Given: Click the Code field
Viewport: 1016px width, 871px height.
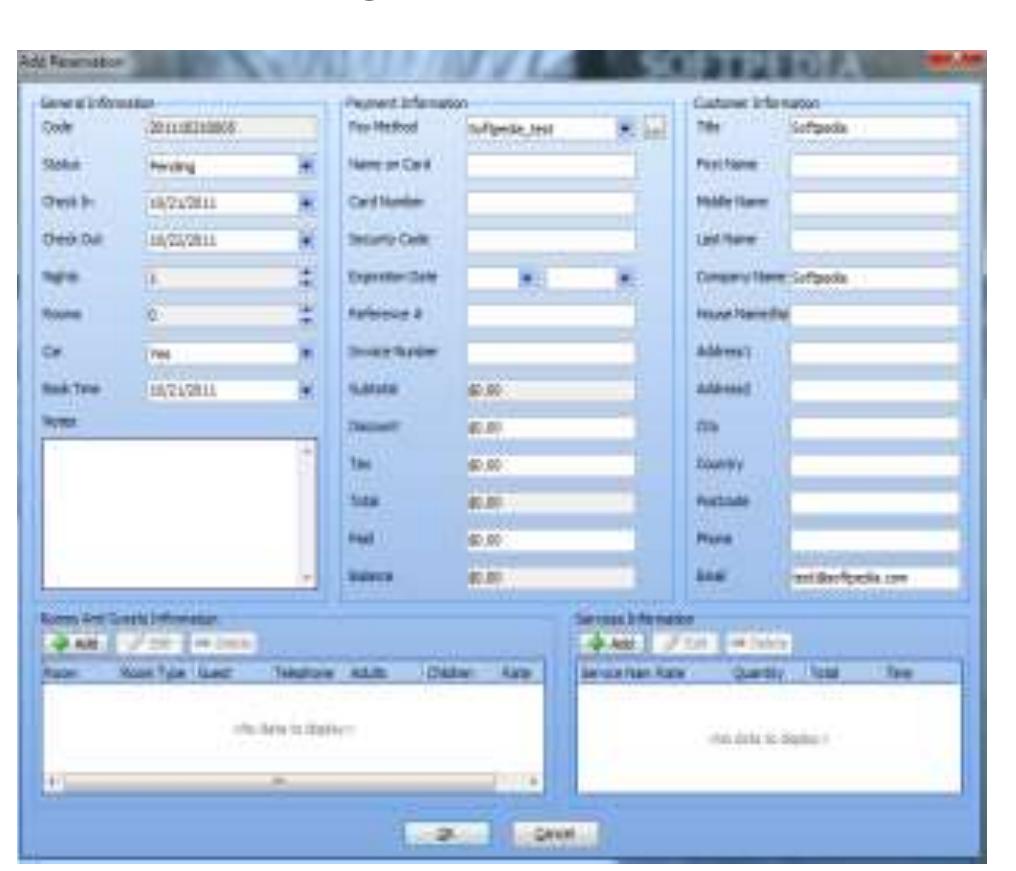Looking at the screenshot, I should [232, 128].
